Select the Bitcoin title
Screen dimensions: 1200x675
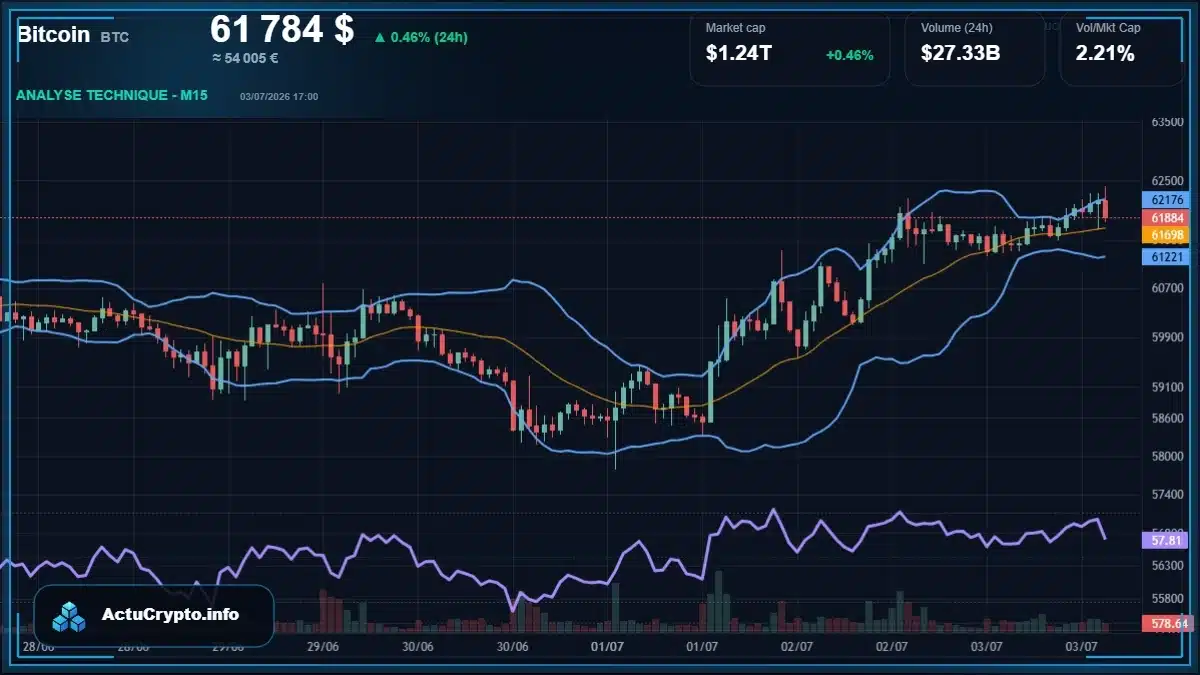click(x=53, y=34)
